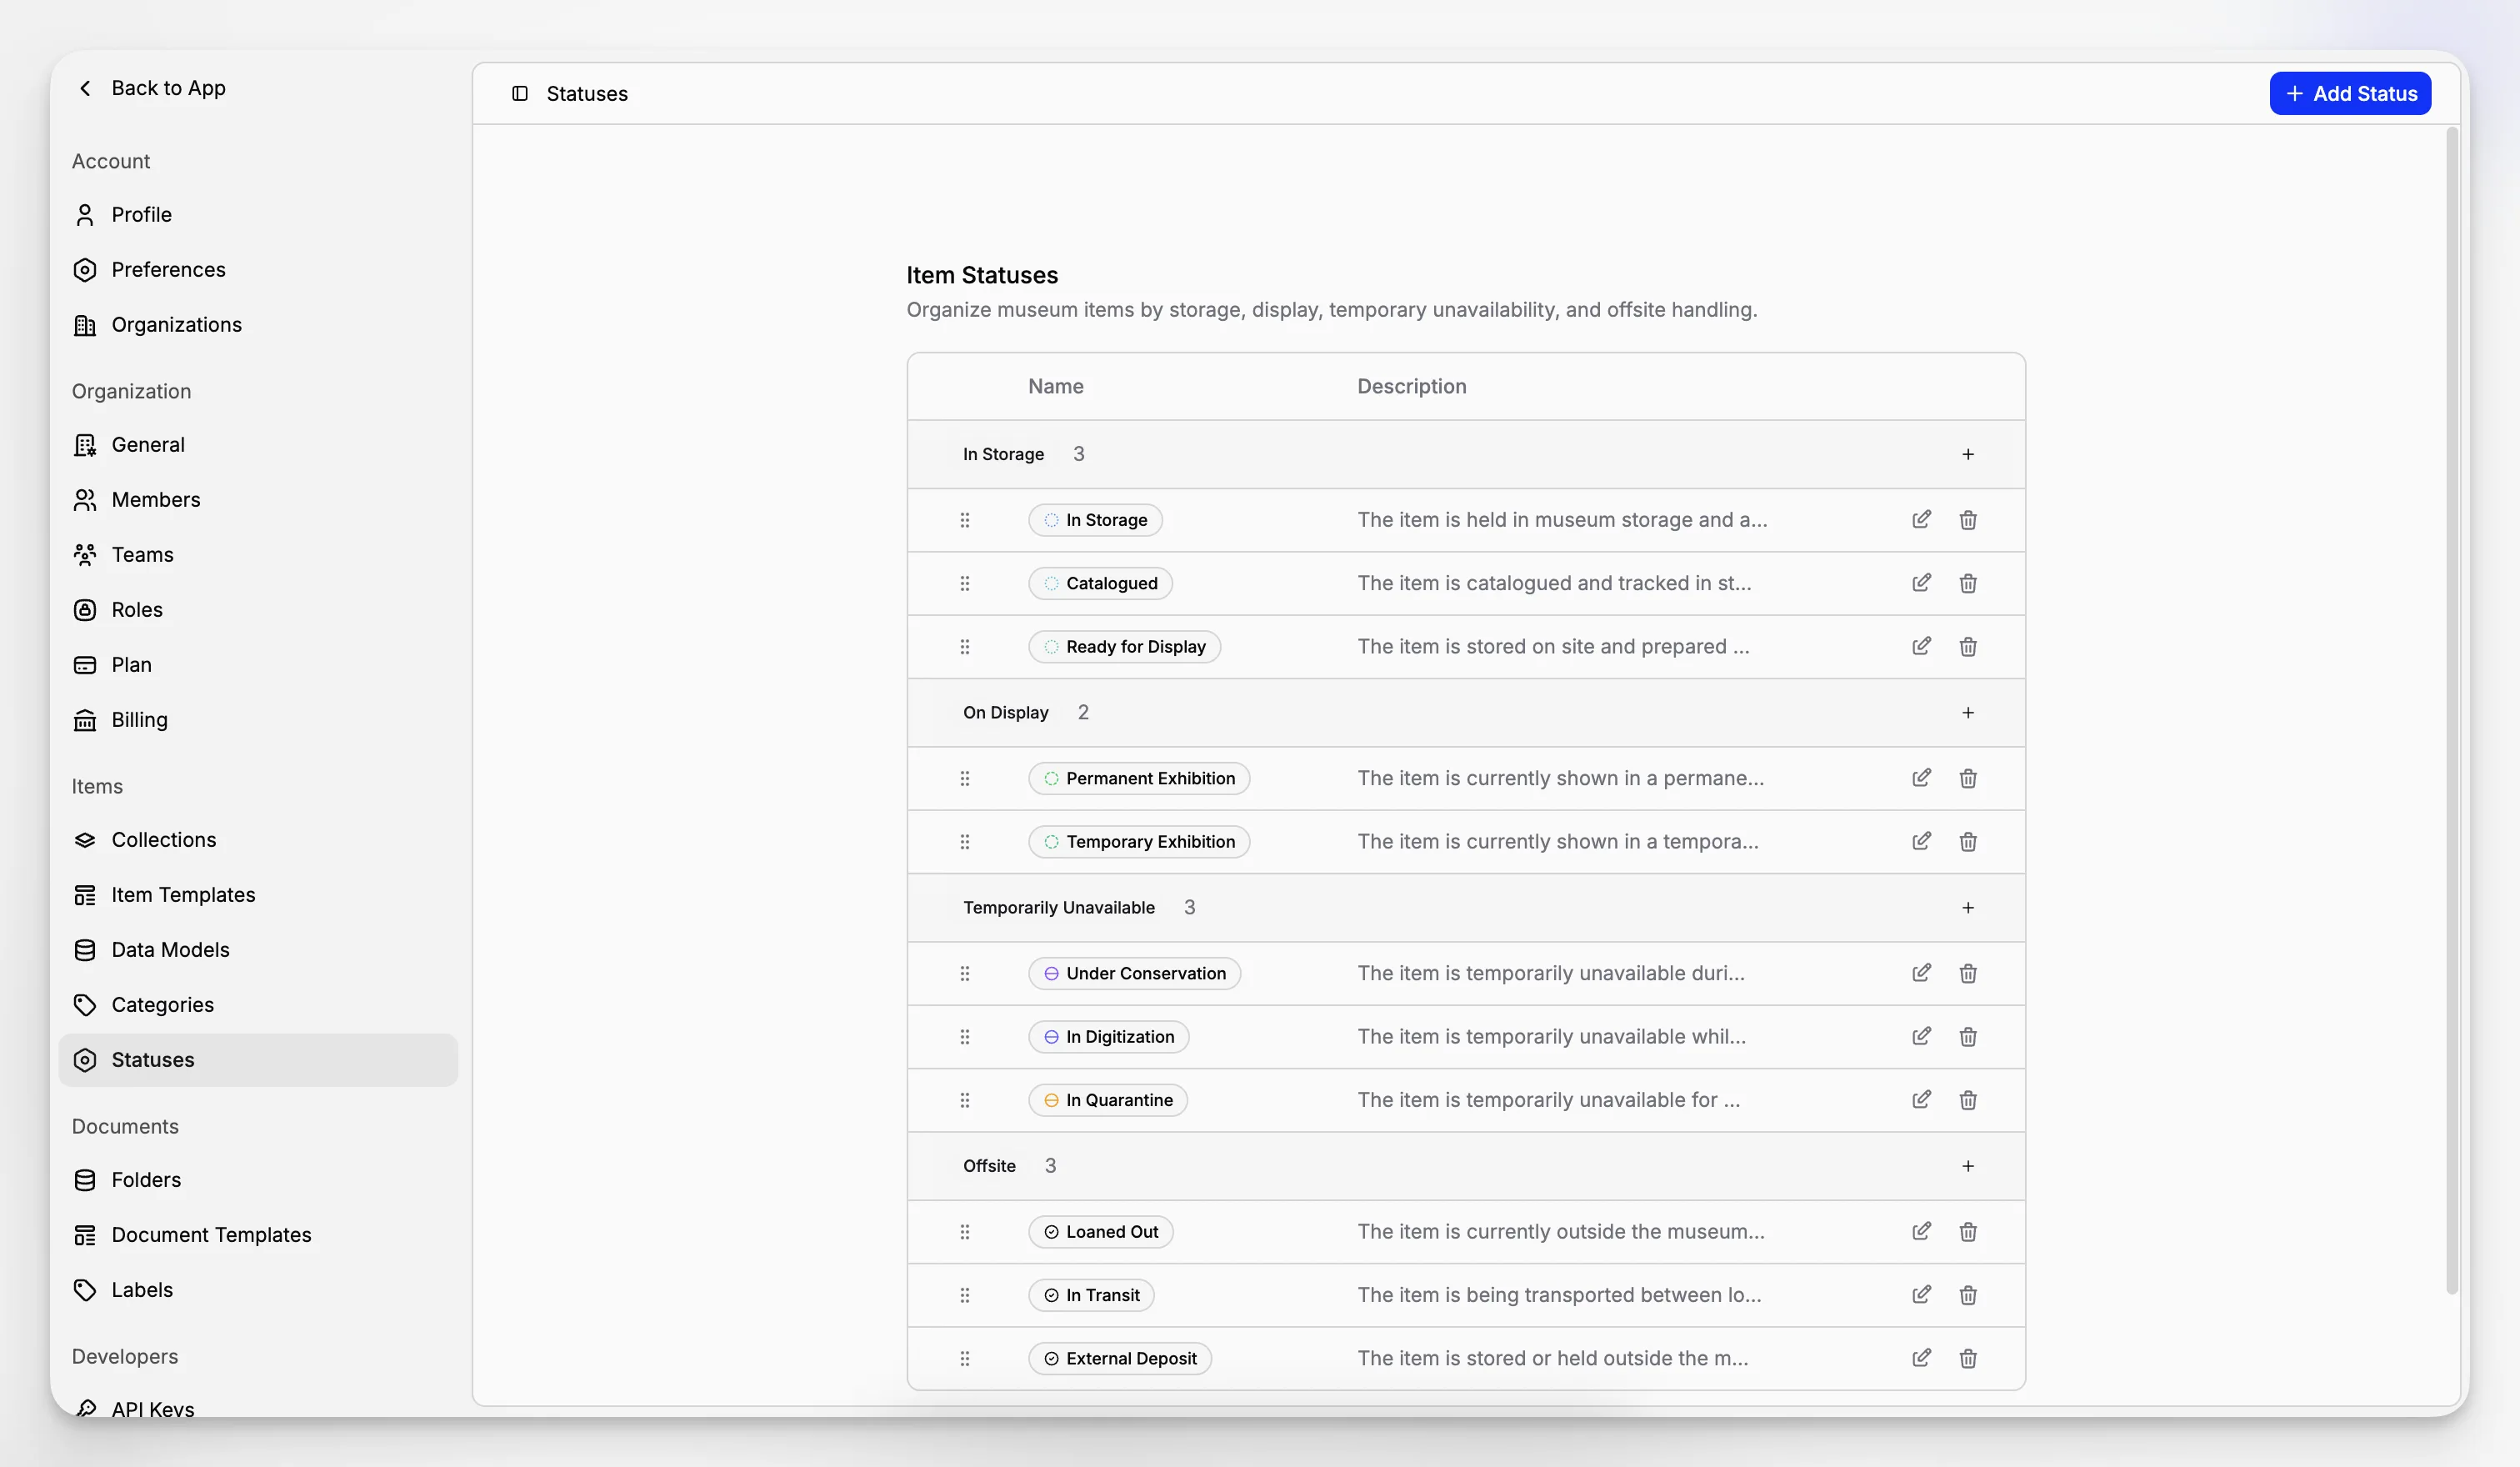Click the main content vertical scrollbar
2520x1467 pixels.
pyautogui.click(x=2451, y=710)
